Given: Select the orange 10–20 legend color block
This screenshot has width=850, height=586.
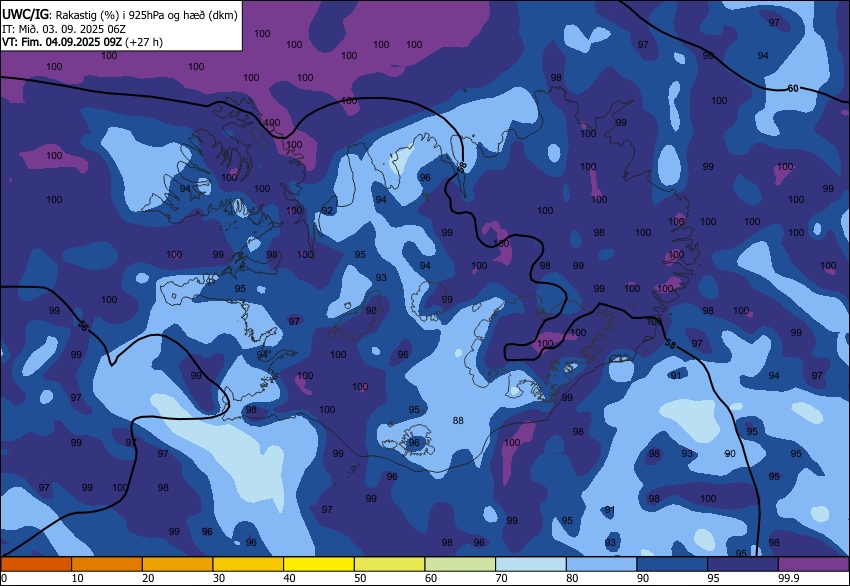Looking at the screenshot, I should tap(107, 564).
